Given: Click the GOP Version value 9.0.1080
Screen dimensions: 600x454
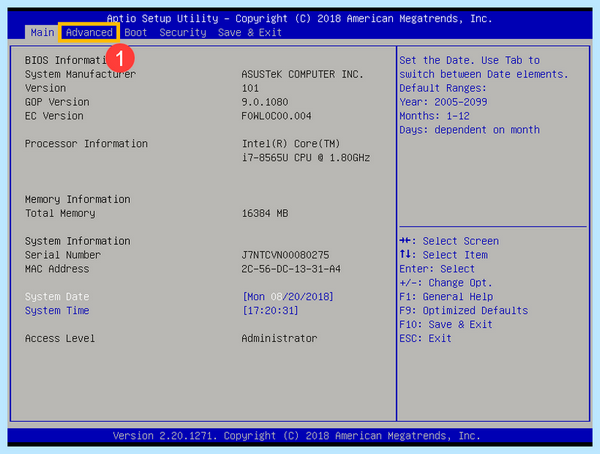Looking at the screenshot, I should 265,102.
